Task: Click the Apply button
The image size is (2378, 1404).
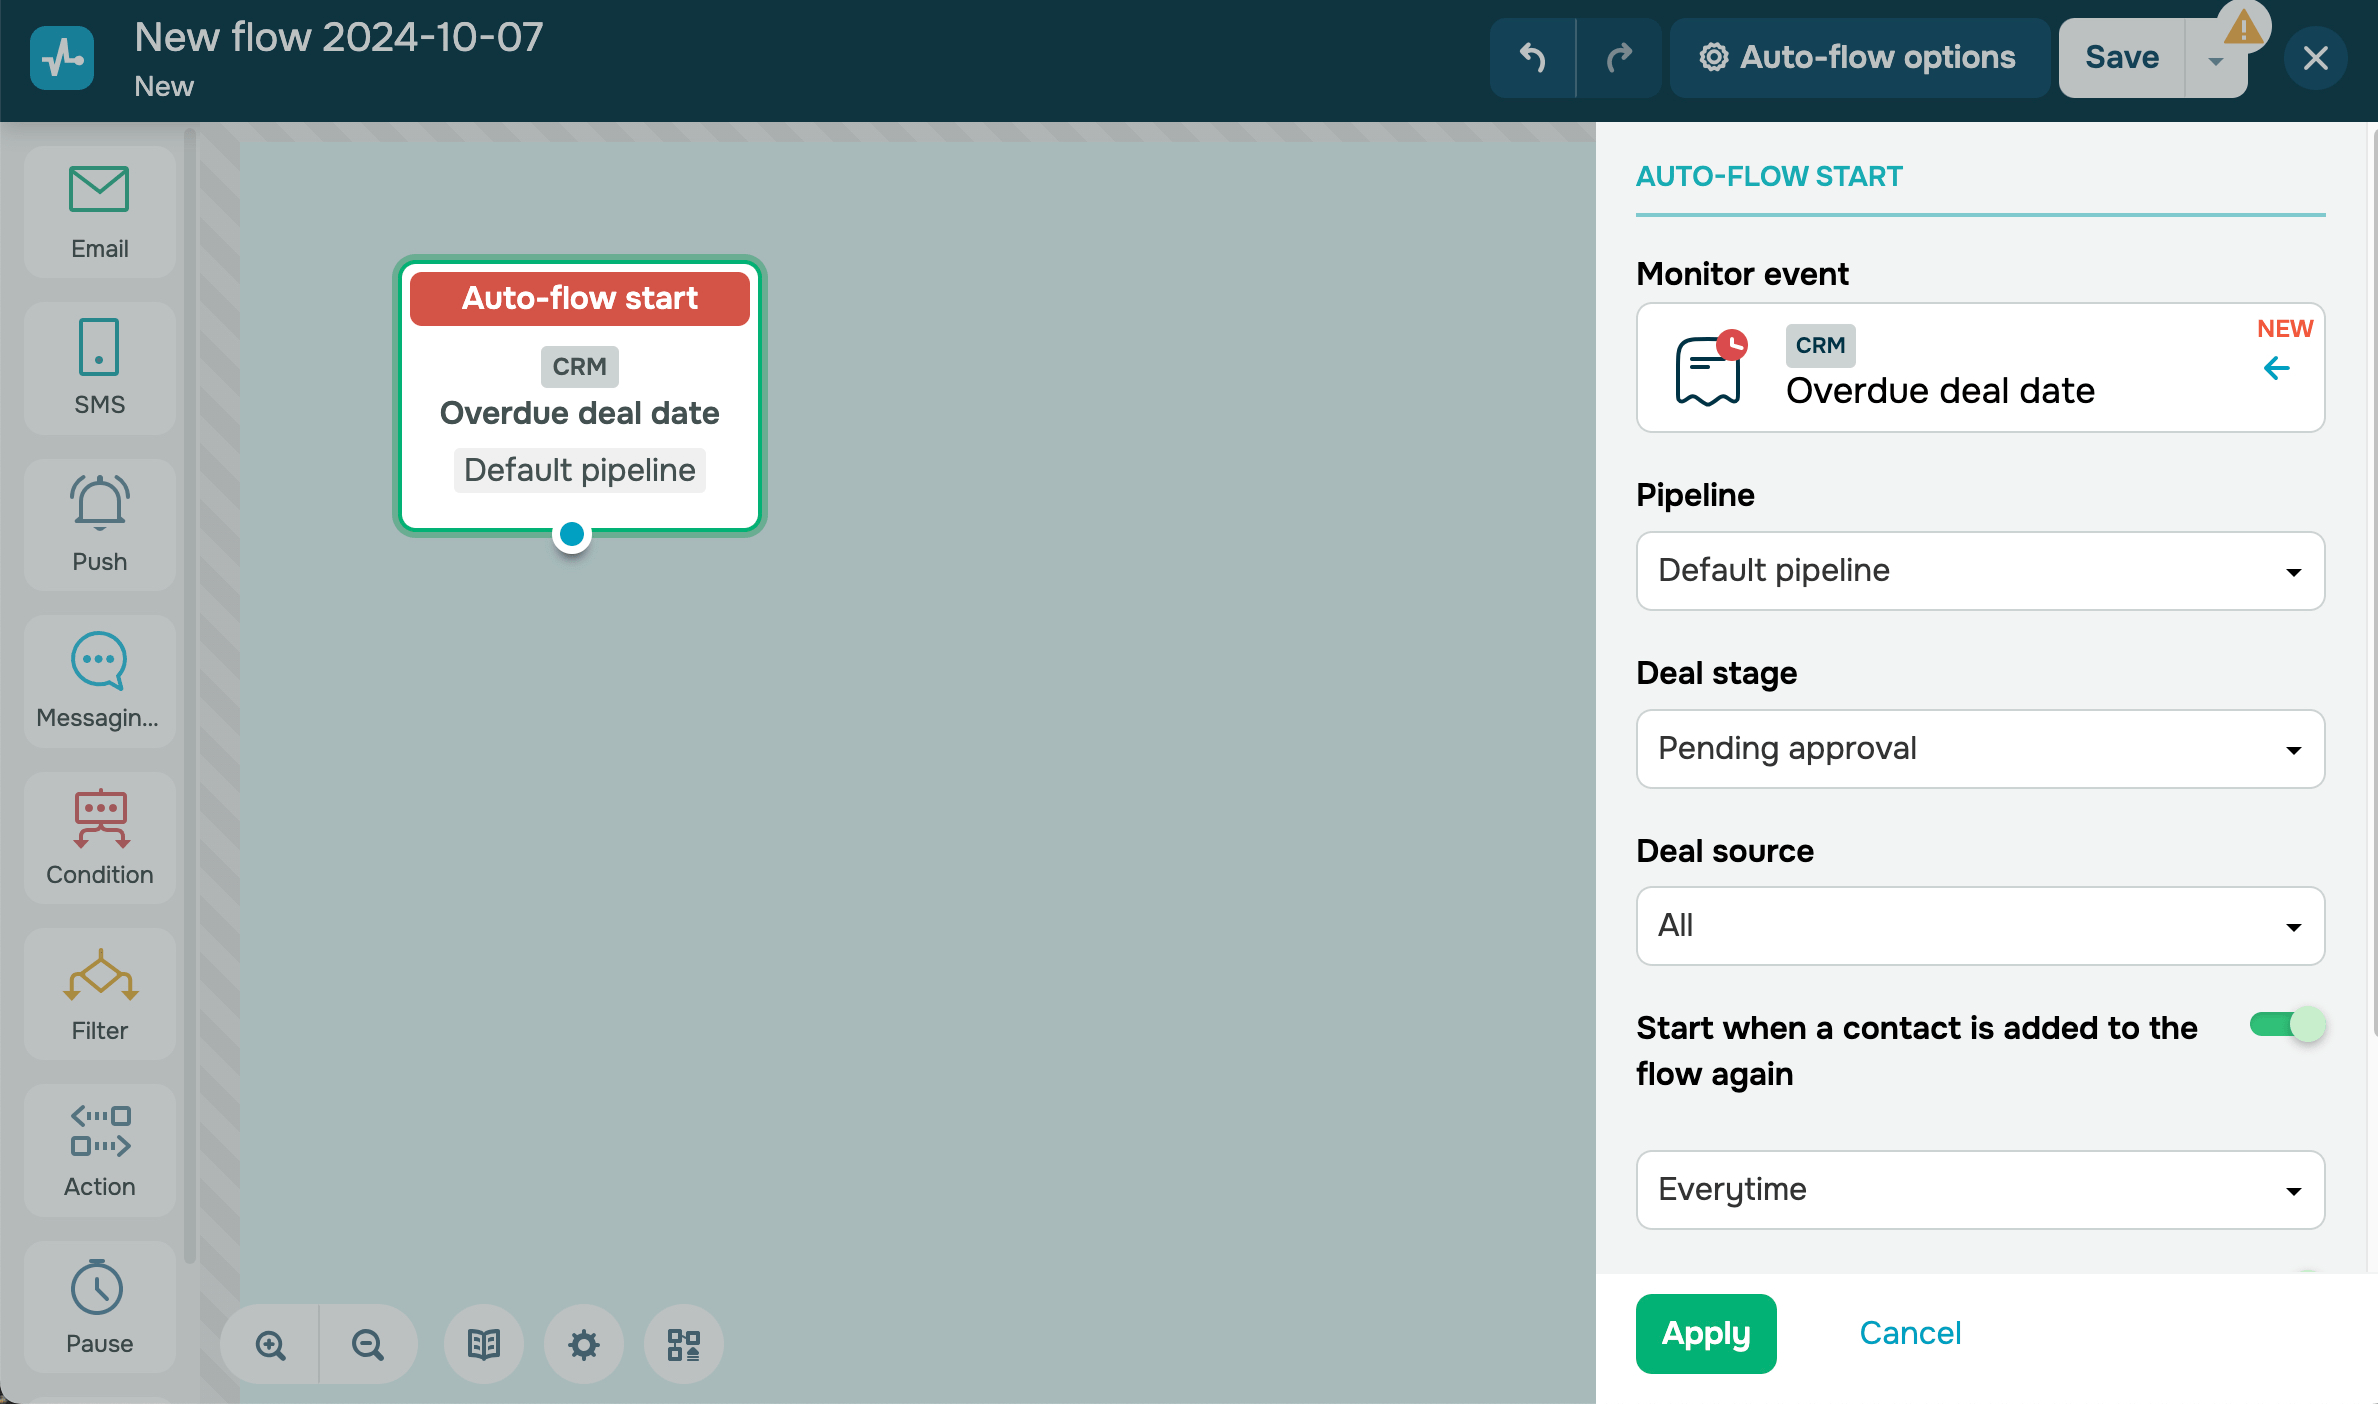Action: 1706,1334
